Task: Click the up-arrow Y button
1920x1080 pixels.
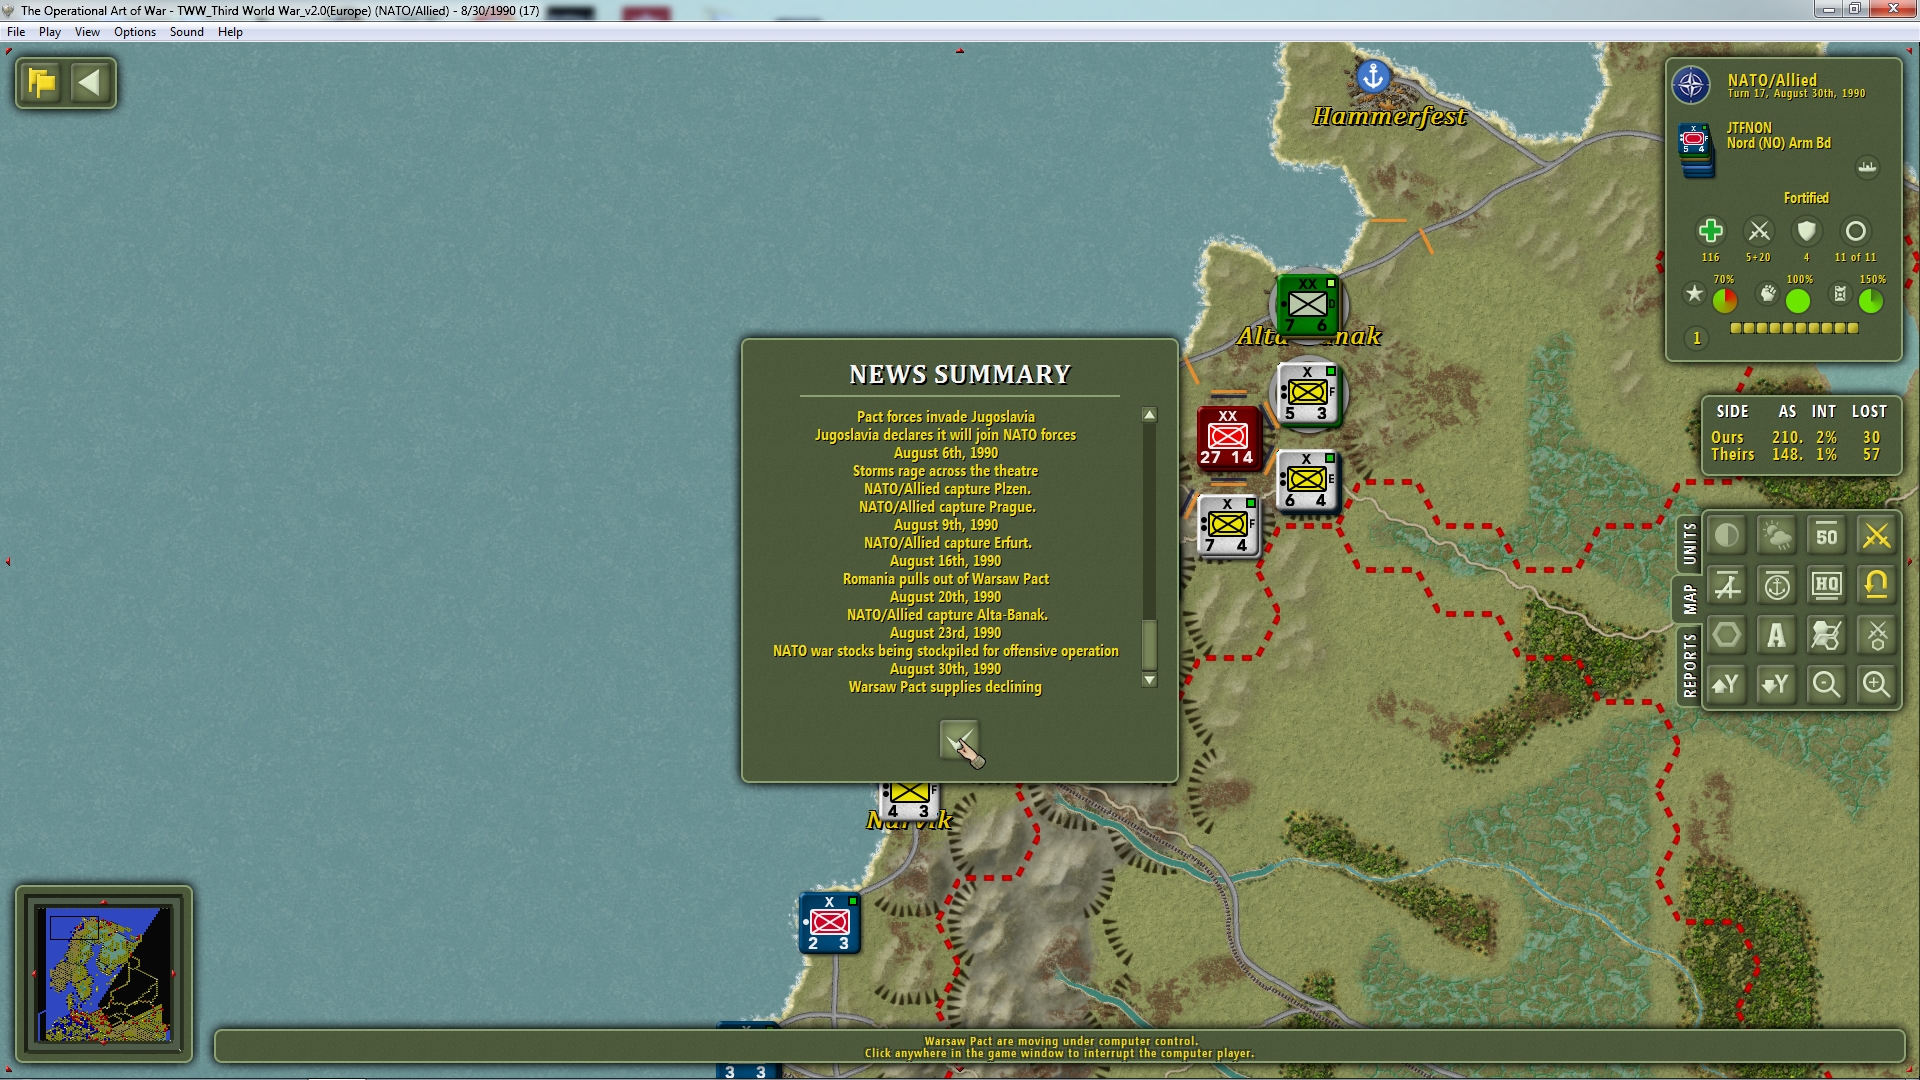Action: point(1727,685)
